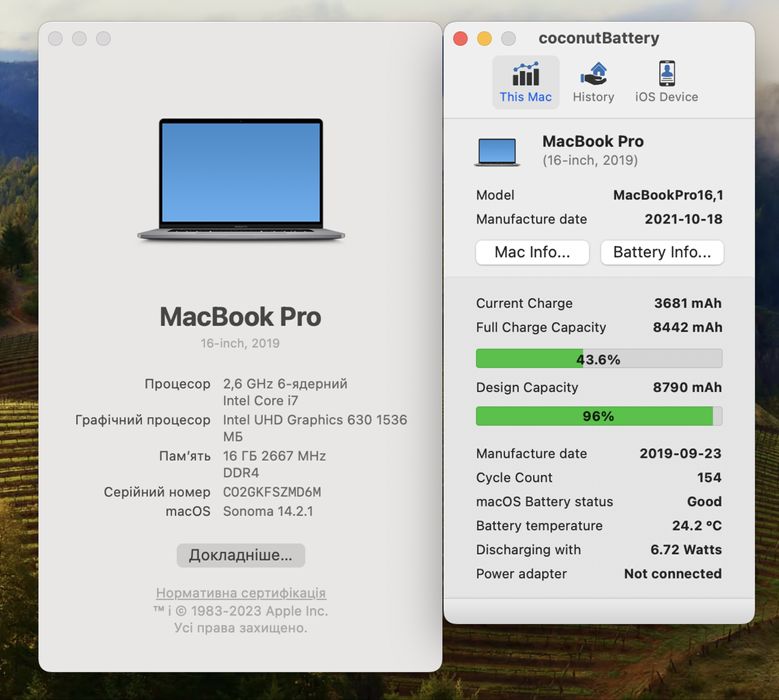Click the 43.6% charge progress bar
779x700 pixels.
[x=599, y=359]
